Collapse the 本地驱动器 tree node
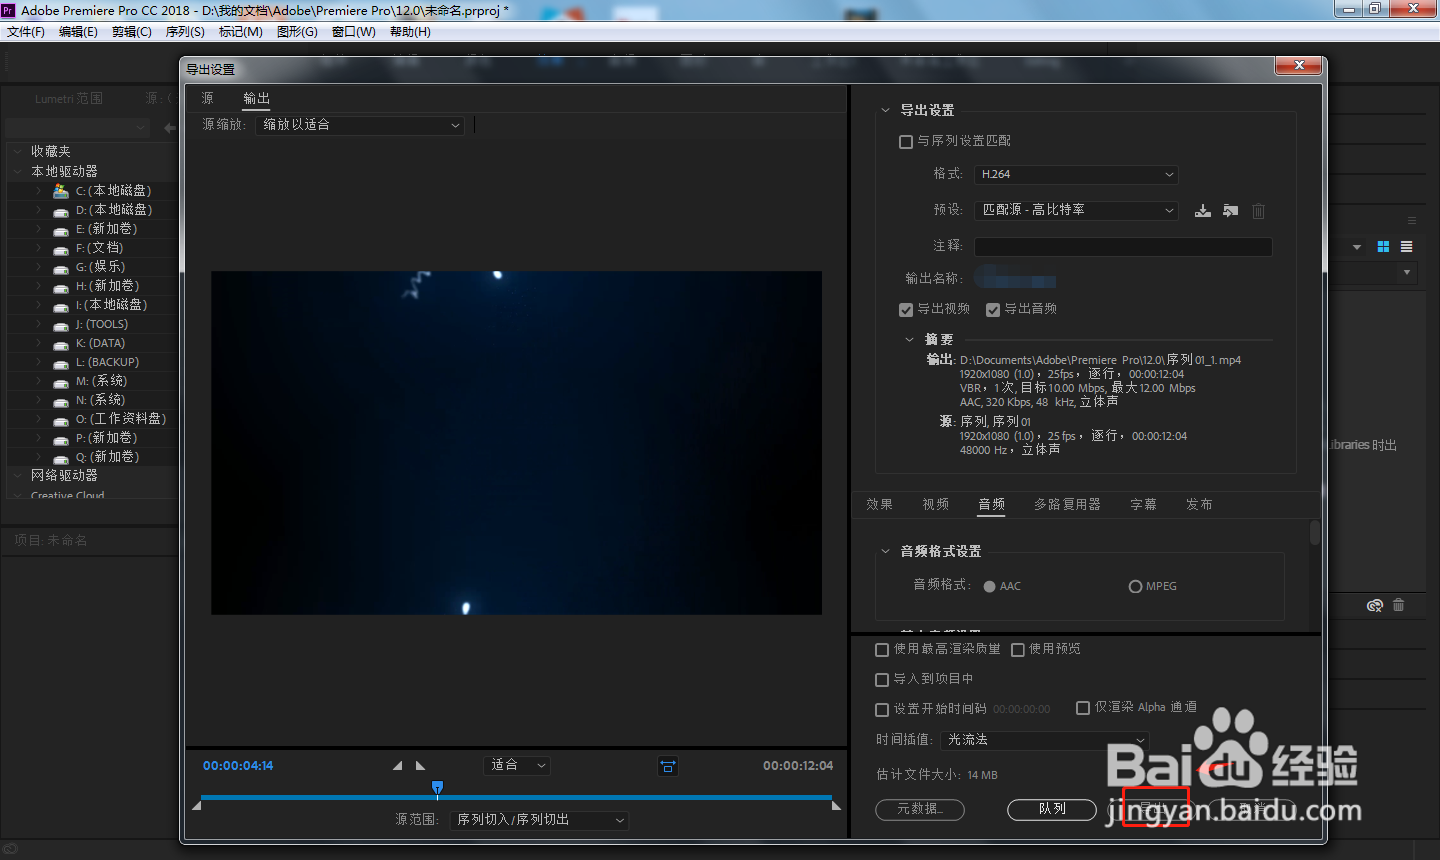 click(17, 172)
